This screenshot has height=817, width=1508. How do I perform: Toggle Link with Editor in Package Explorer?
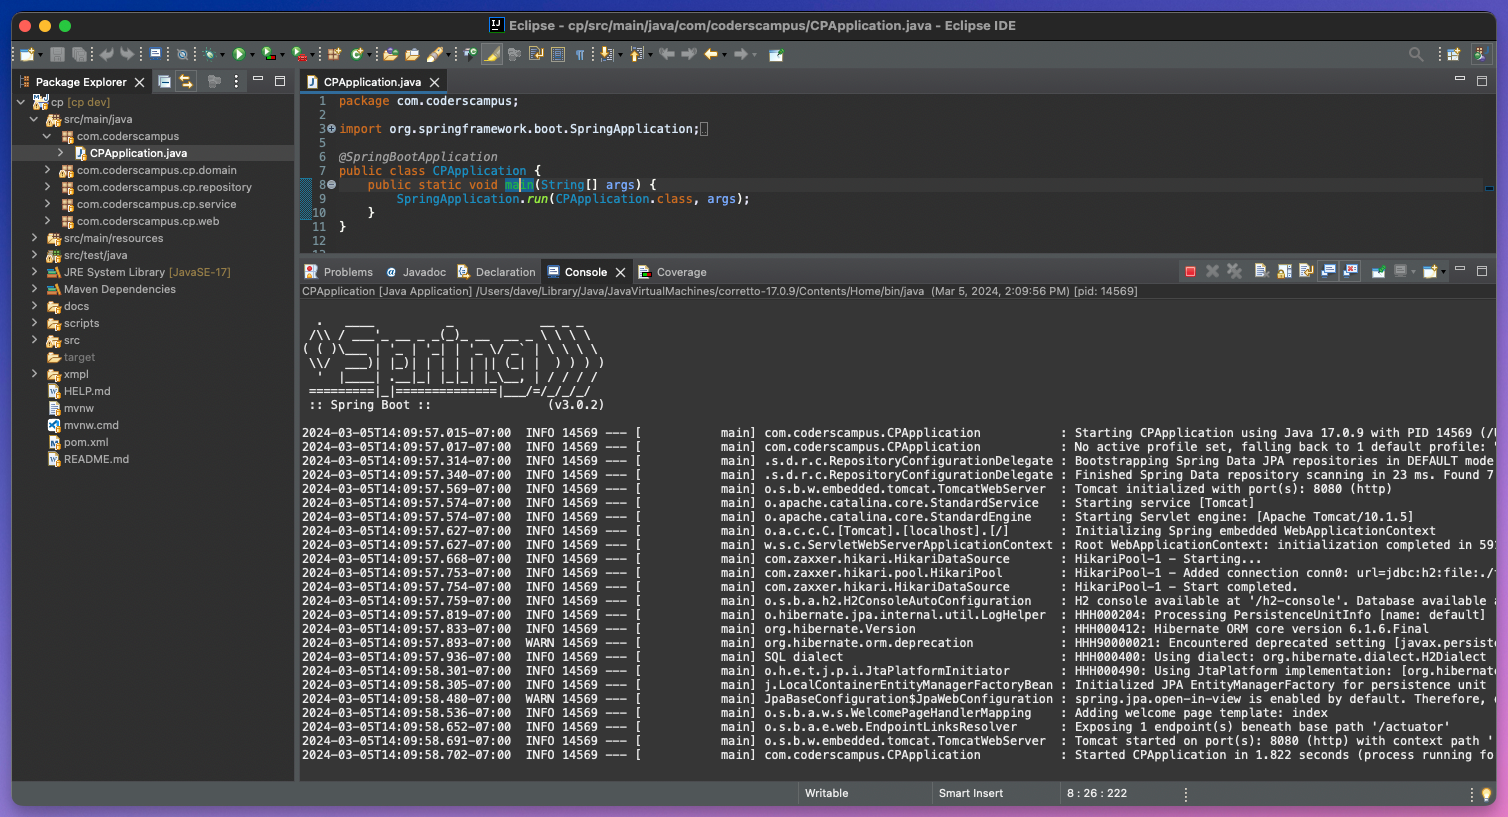pos(186,82)
